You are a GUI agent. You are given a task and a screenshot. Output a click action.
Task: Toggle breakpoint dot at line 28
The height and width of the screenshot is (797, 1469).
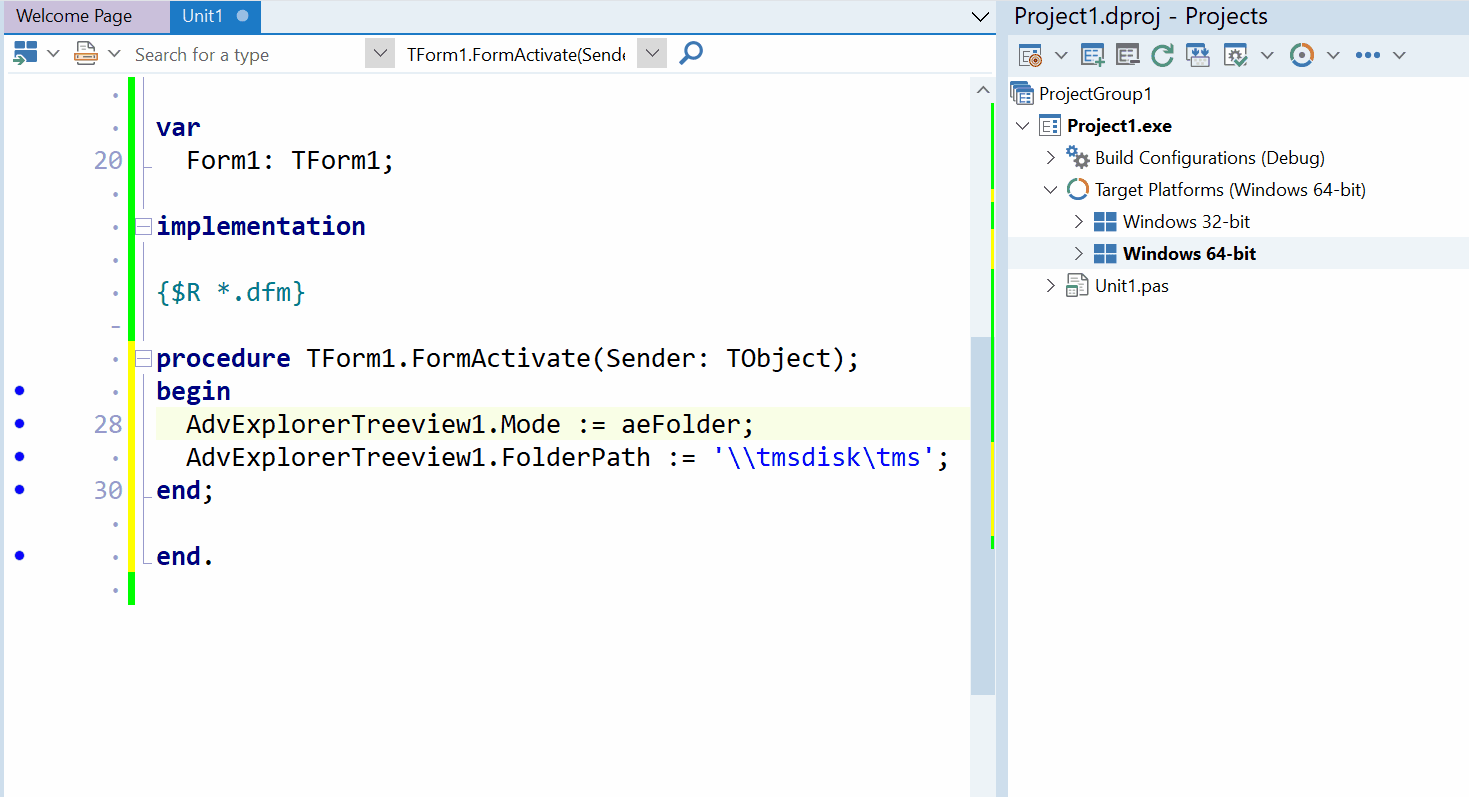[19, 423]
